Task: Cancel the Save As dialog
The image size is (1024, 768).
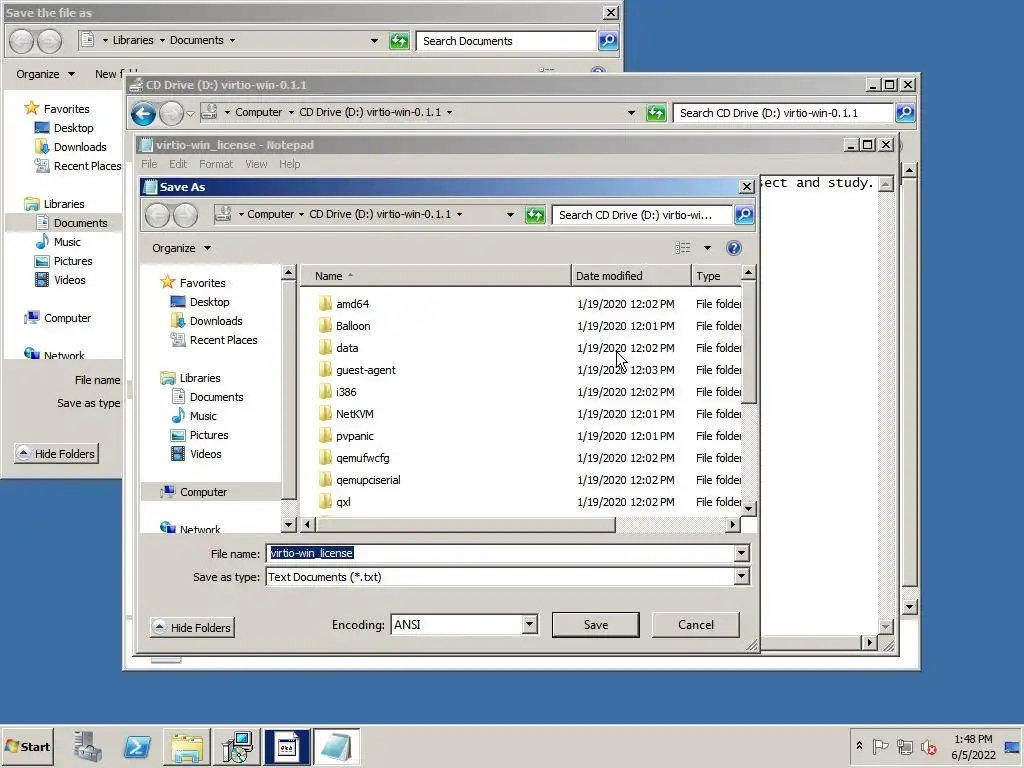Action: coord(696,625)
